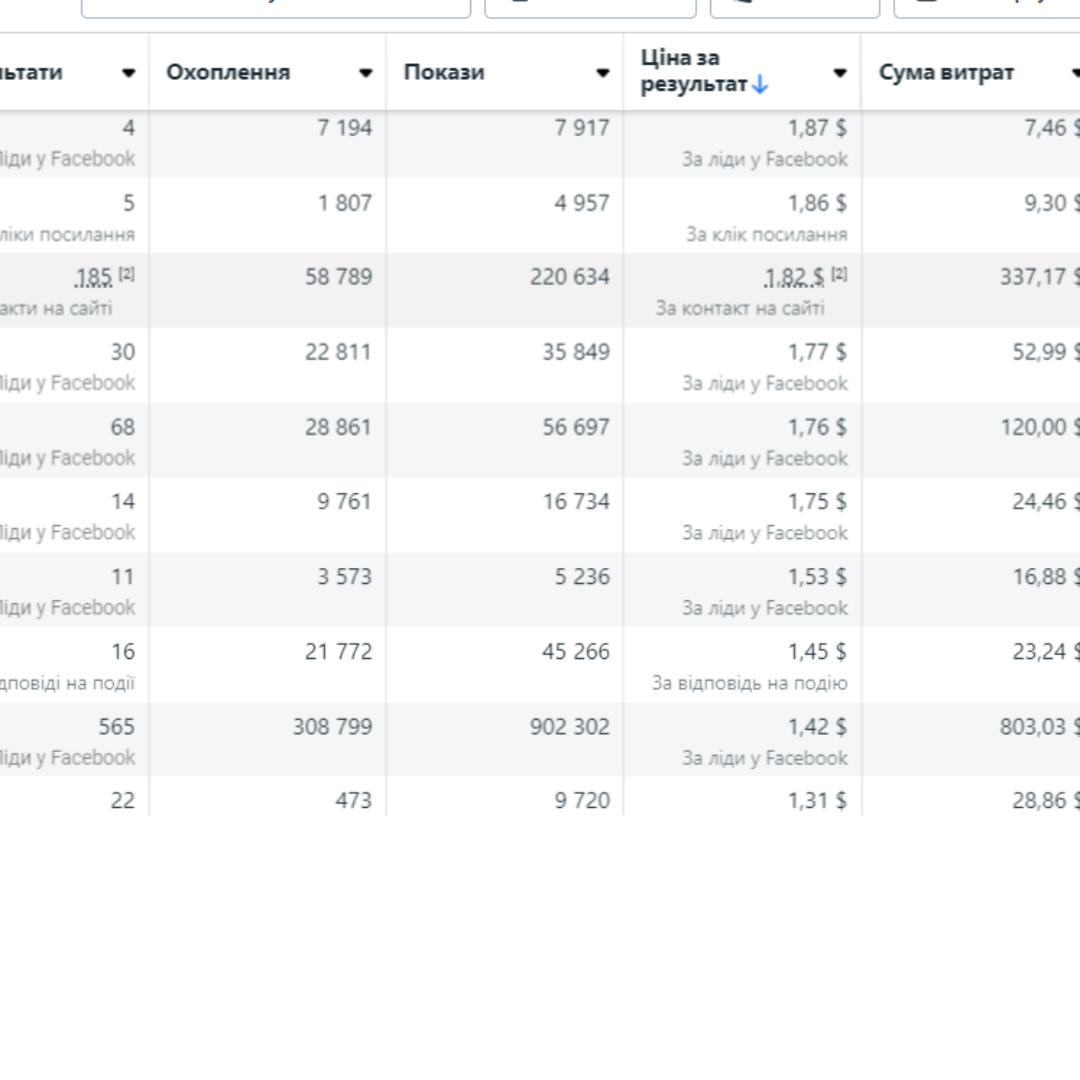
Task: Click the amount spent 24,46
Action: 1045,501
